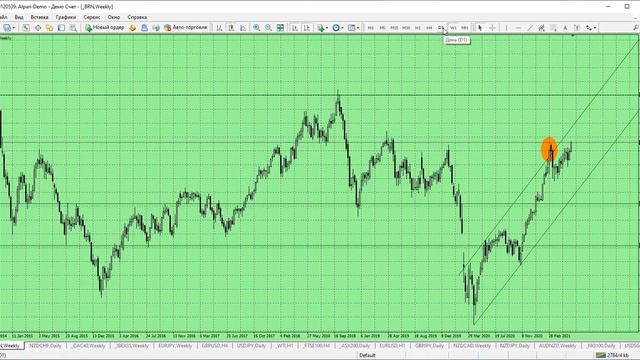Image resolution: width=640 pixels, height=360 pixels.
Task: Zoom in on the chart
Action: click(256, 28)
